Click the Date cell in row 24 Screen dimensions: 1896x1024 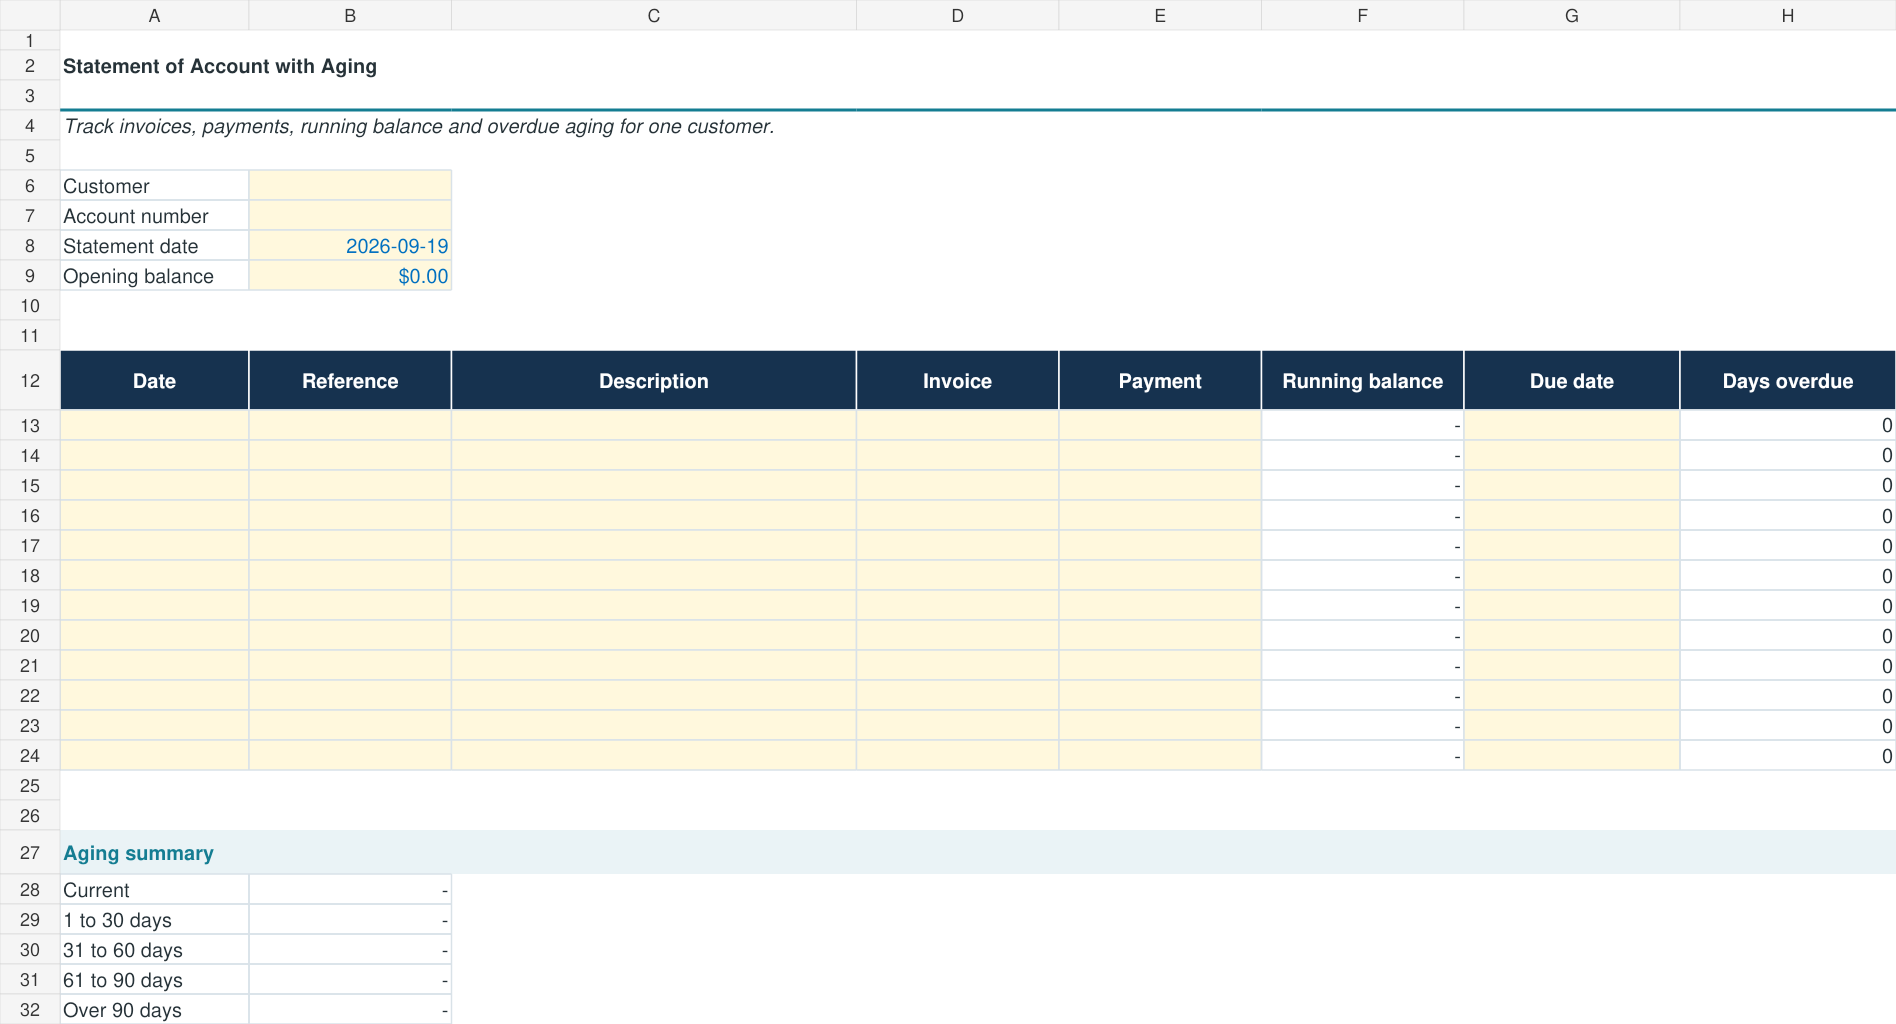154,755
